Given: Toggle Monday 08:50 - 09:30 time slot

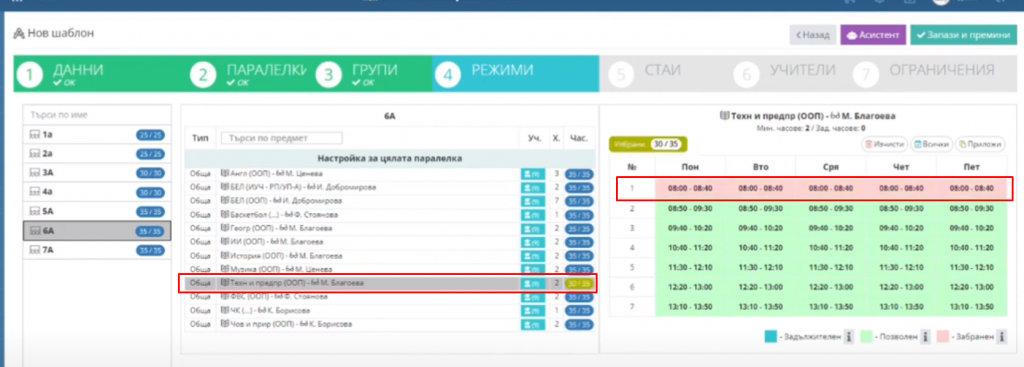Looking at the screenshot, I should coord(690,208).
